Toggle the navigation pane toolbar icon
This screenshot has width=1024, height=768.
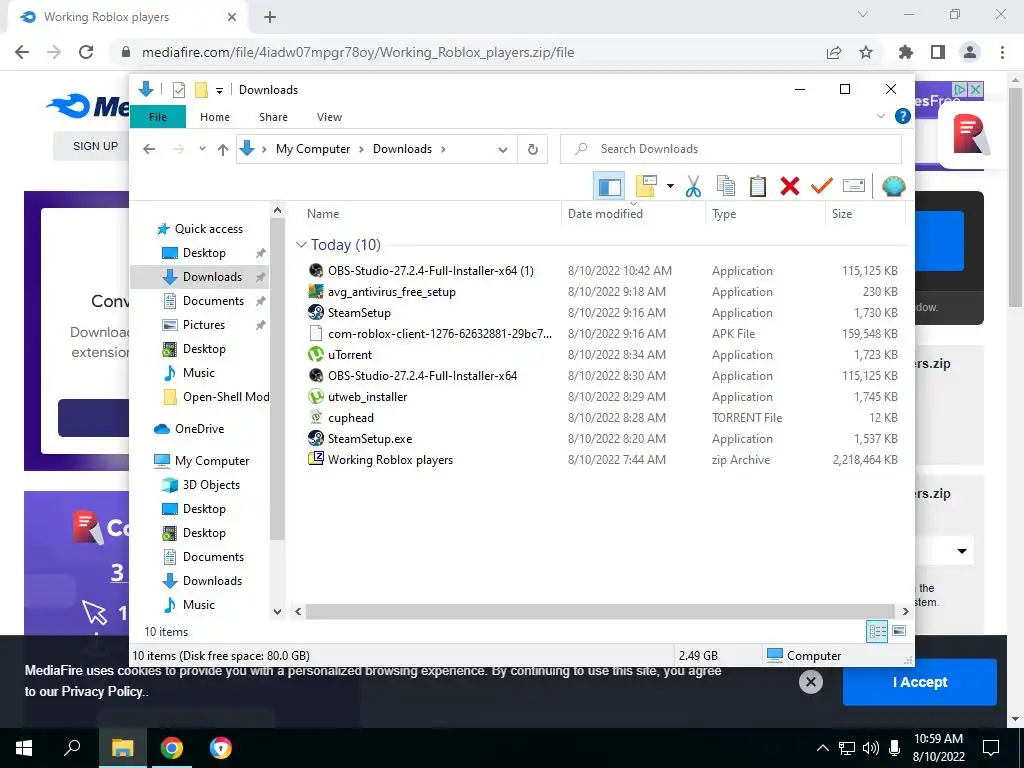point(609,186)
